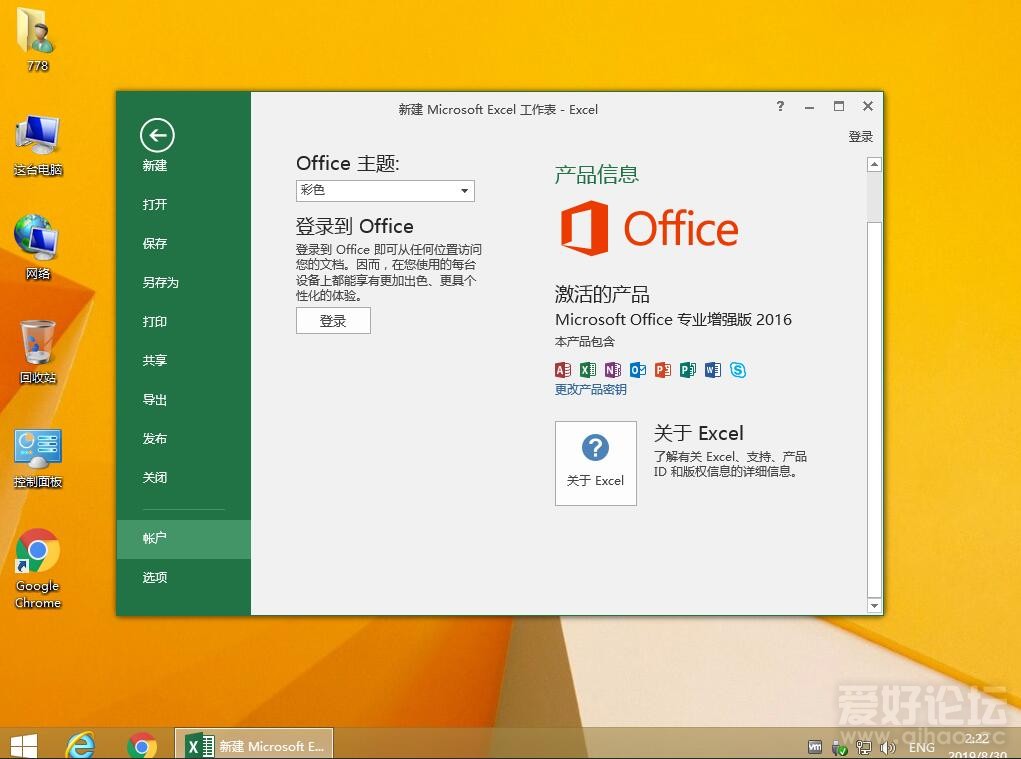Select 帐户 in the sidebar
The height and width of the screenshot is (759, 1021).
[184, 539]
